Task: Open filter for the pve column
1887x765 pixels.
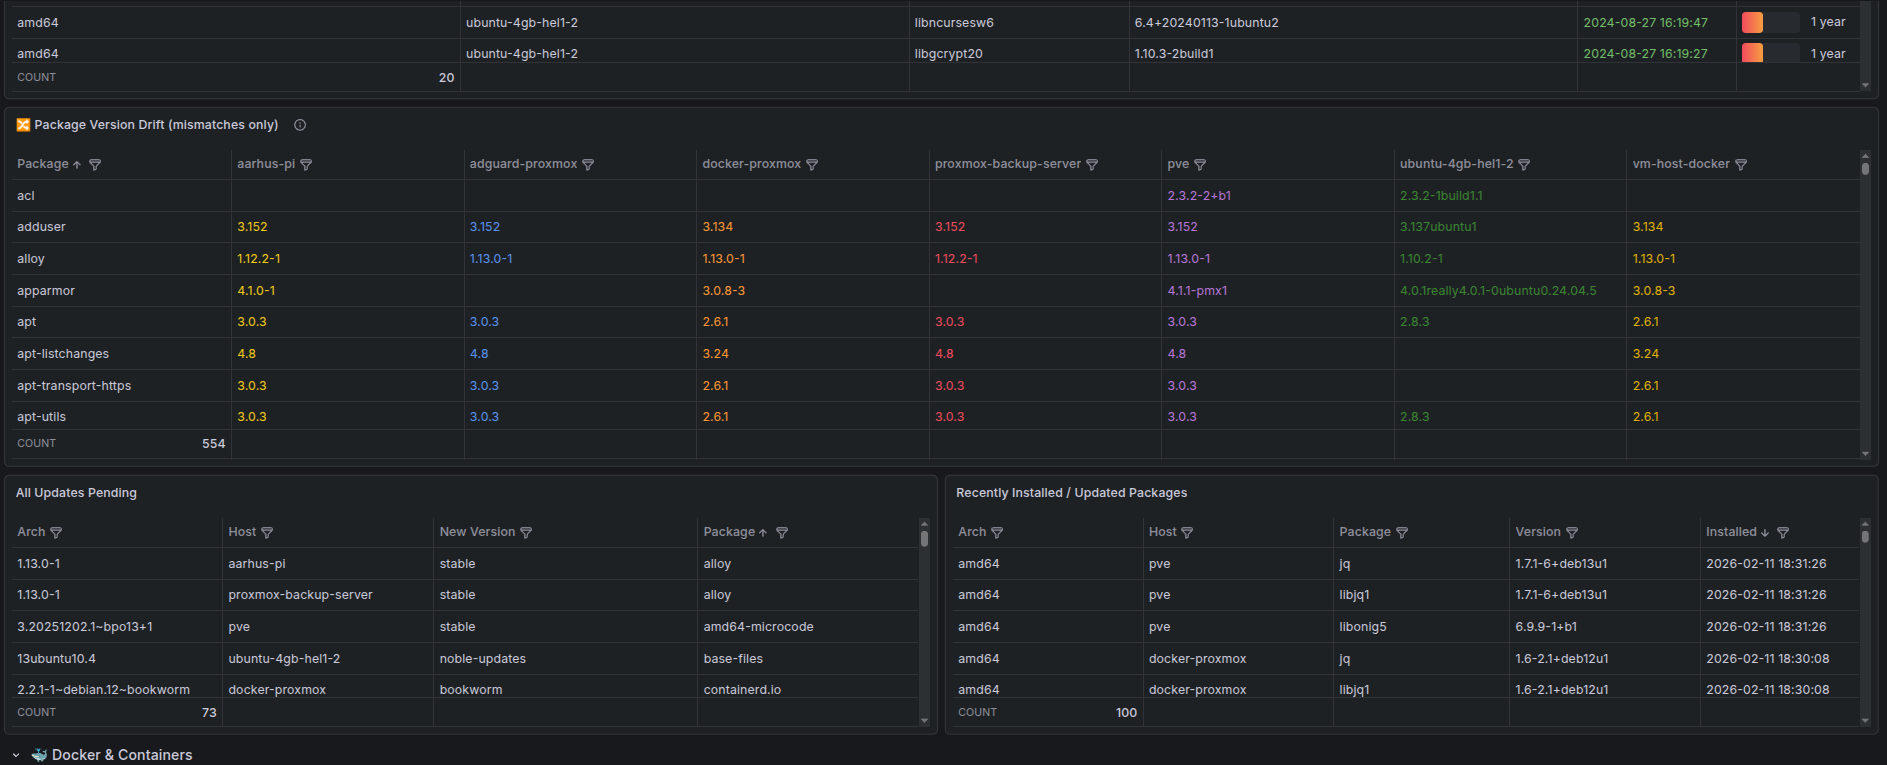Action: pyautogui.click(x=1200, y=165)
